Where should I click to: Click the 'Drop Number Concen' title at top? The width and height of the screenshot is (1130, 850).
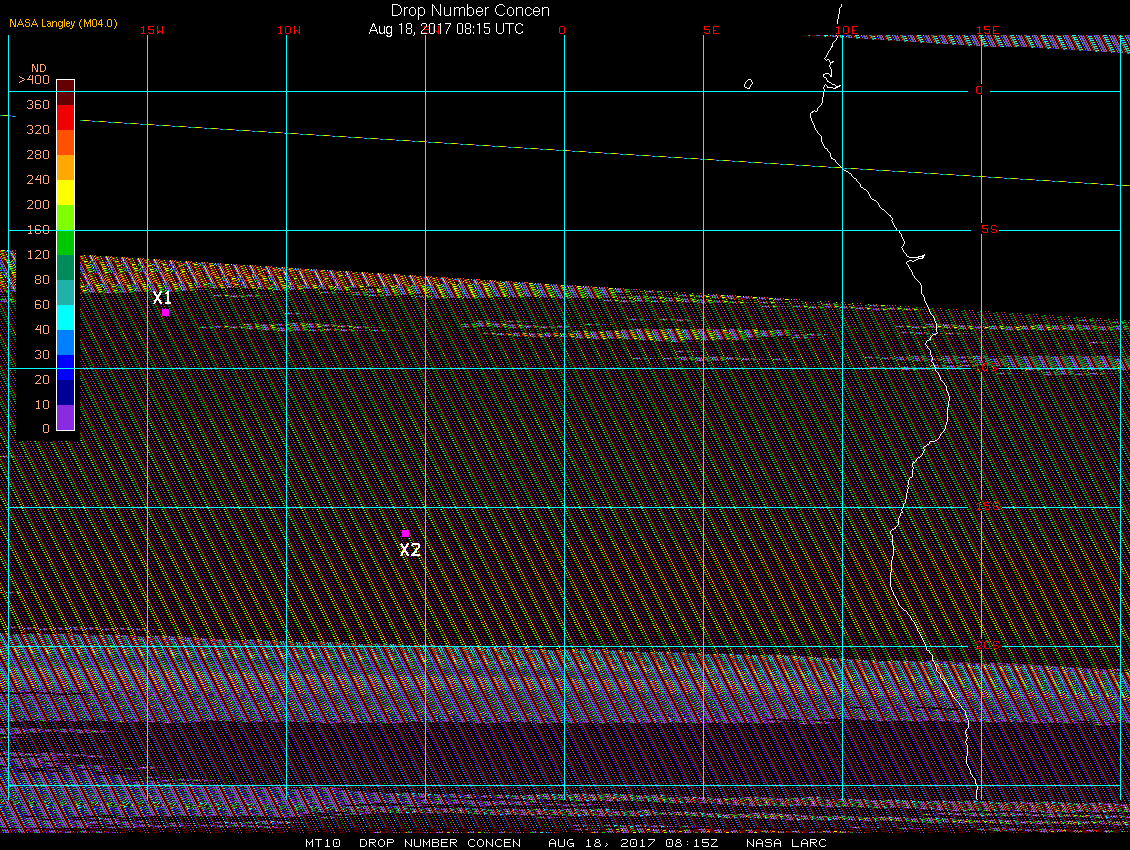470,10
